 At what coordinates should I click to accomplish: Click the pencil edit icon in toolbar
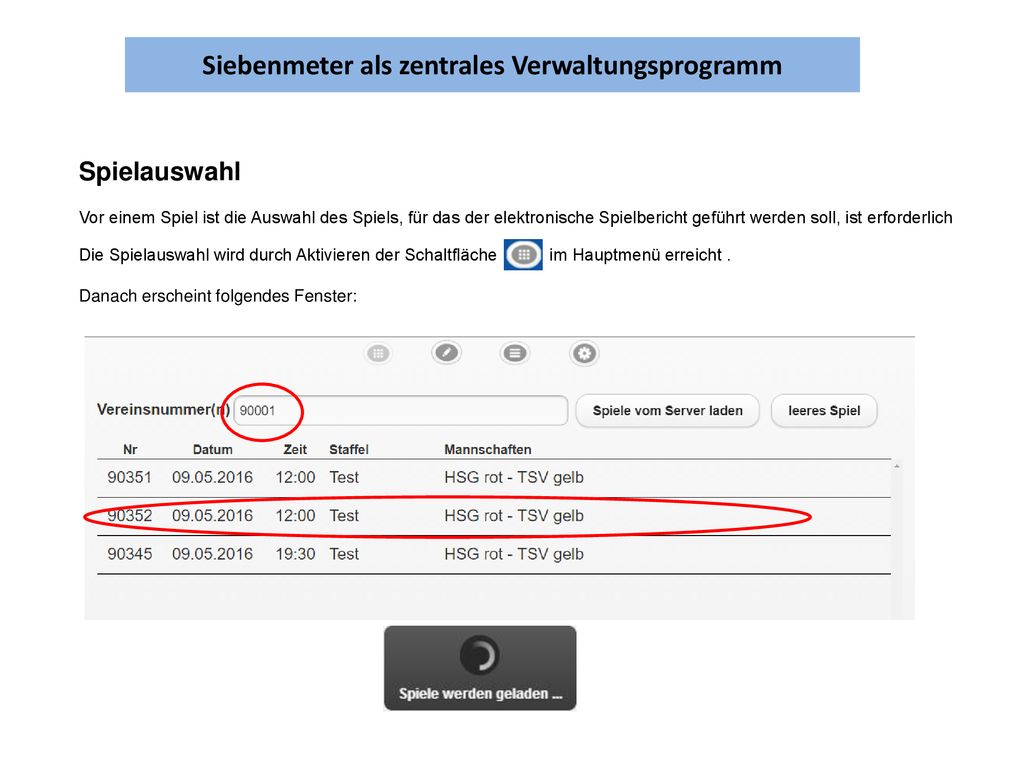[447, 353]
